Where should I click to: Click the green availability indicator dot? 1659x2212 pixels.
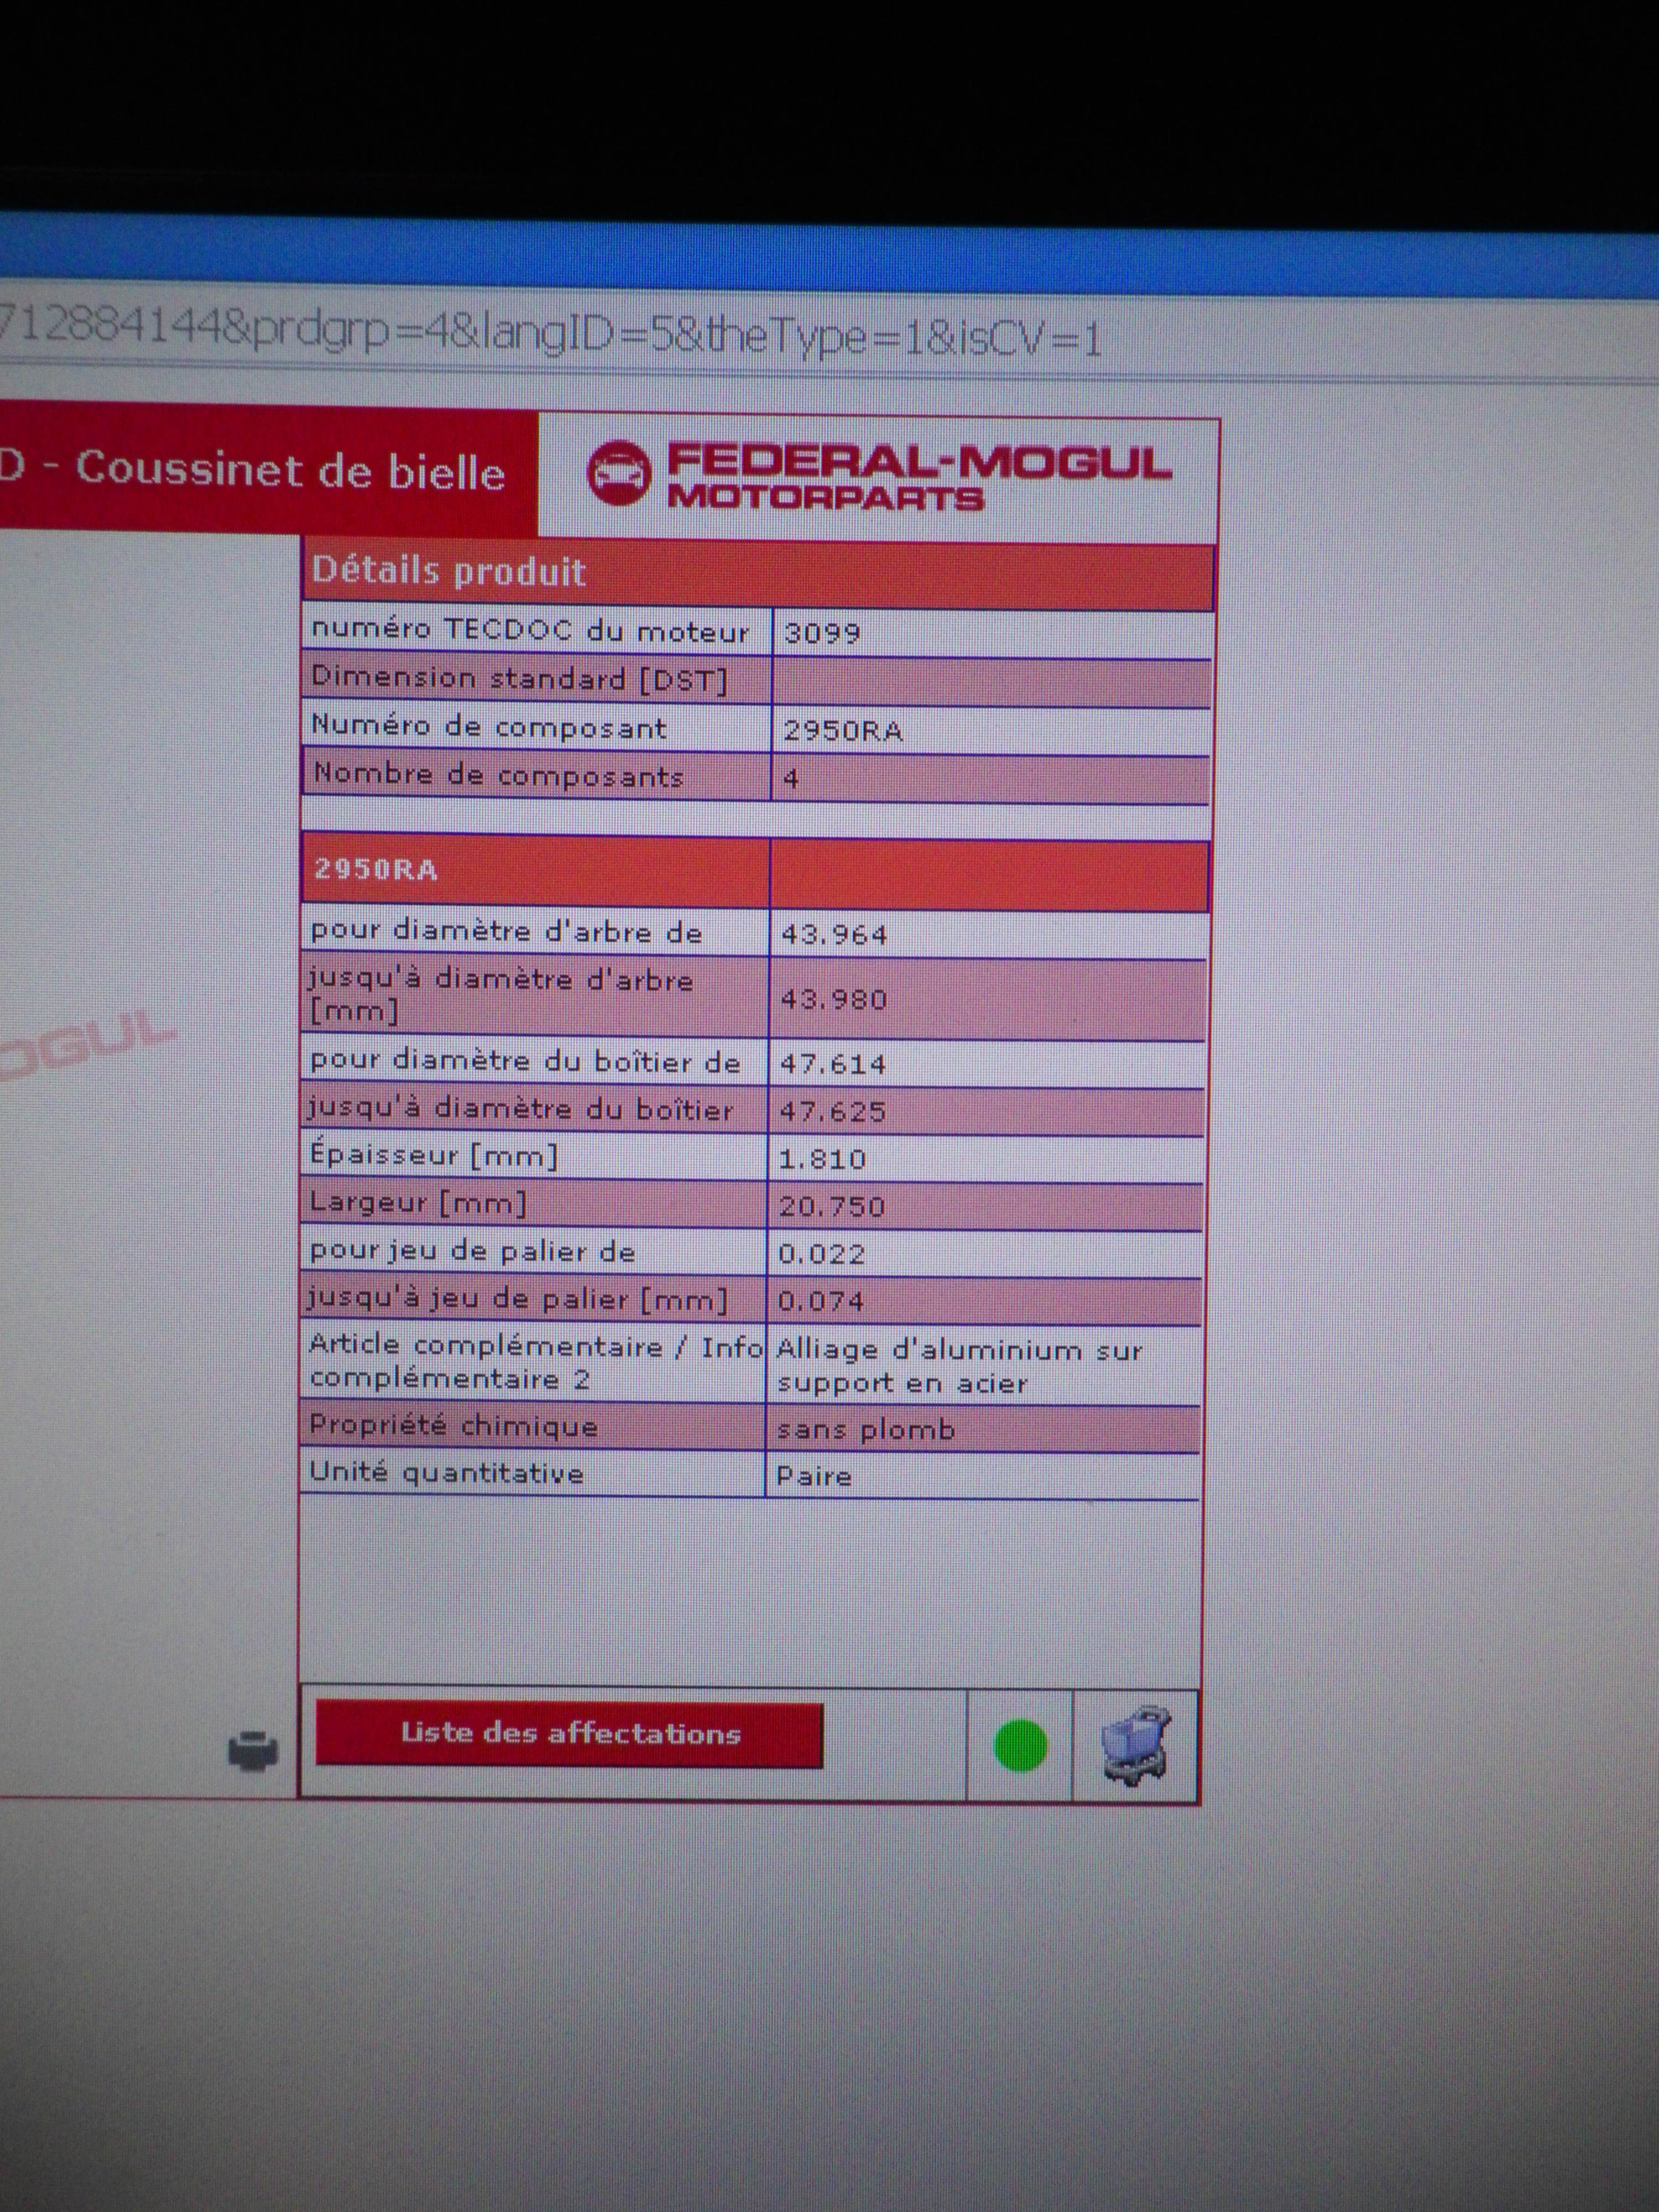pyautogui.click(x=1020, y=1746)
